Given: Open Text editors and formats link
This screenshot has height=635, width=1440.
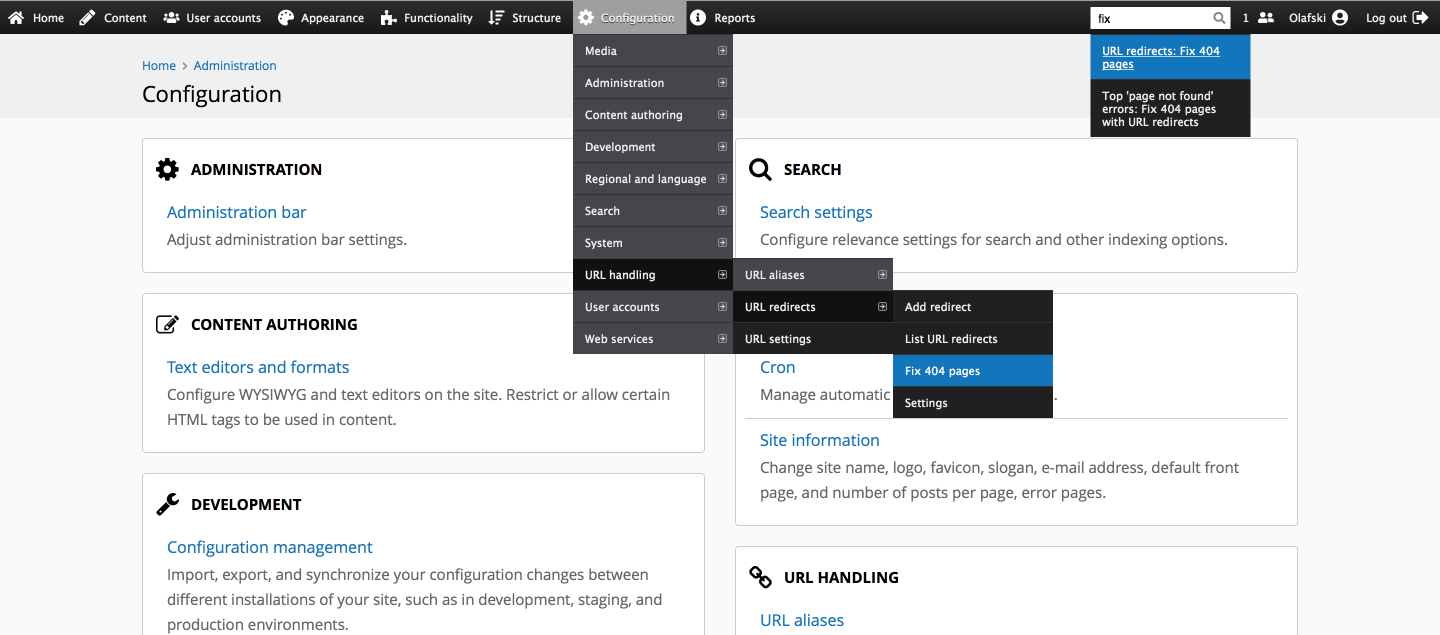Looking at the screenshot, I should coord(258,367).
